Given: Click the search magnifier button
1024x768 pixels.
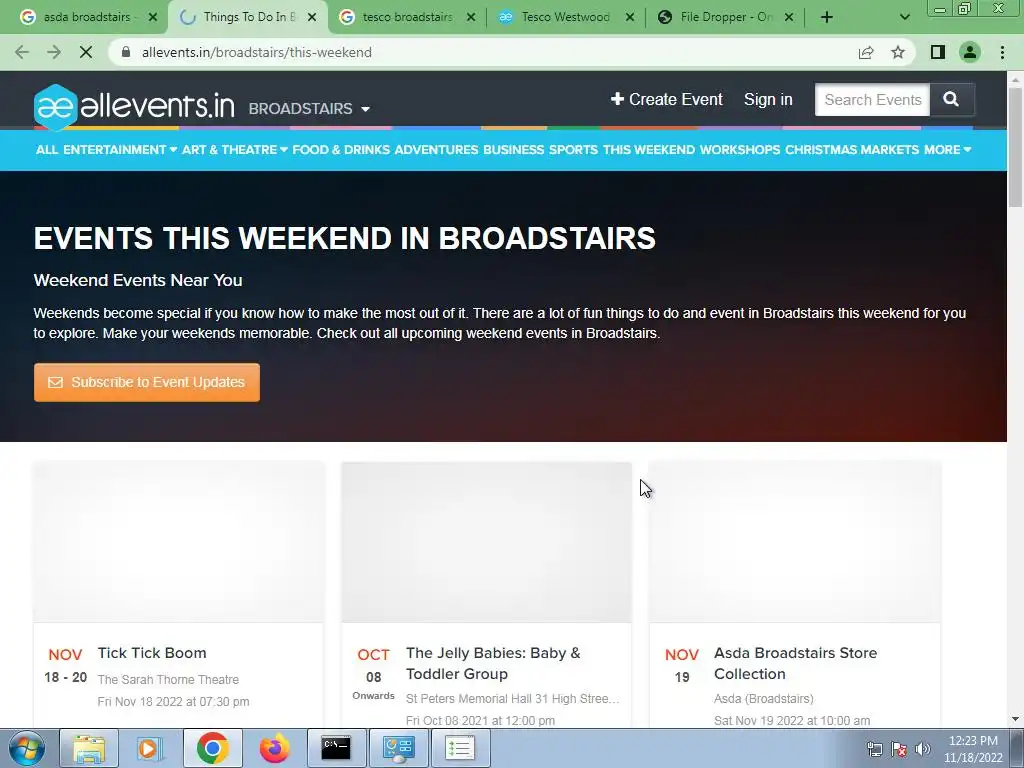Looking at the screenshot, I should click(952, 99).
